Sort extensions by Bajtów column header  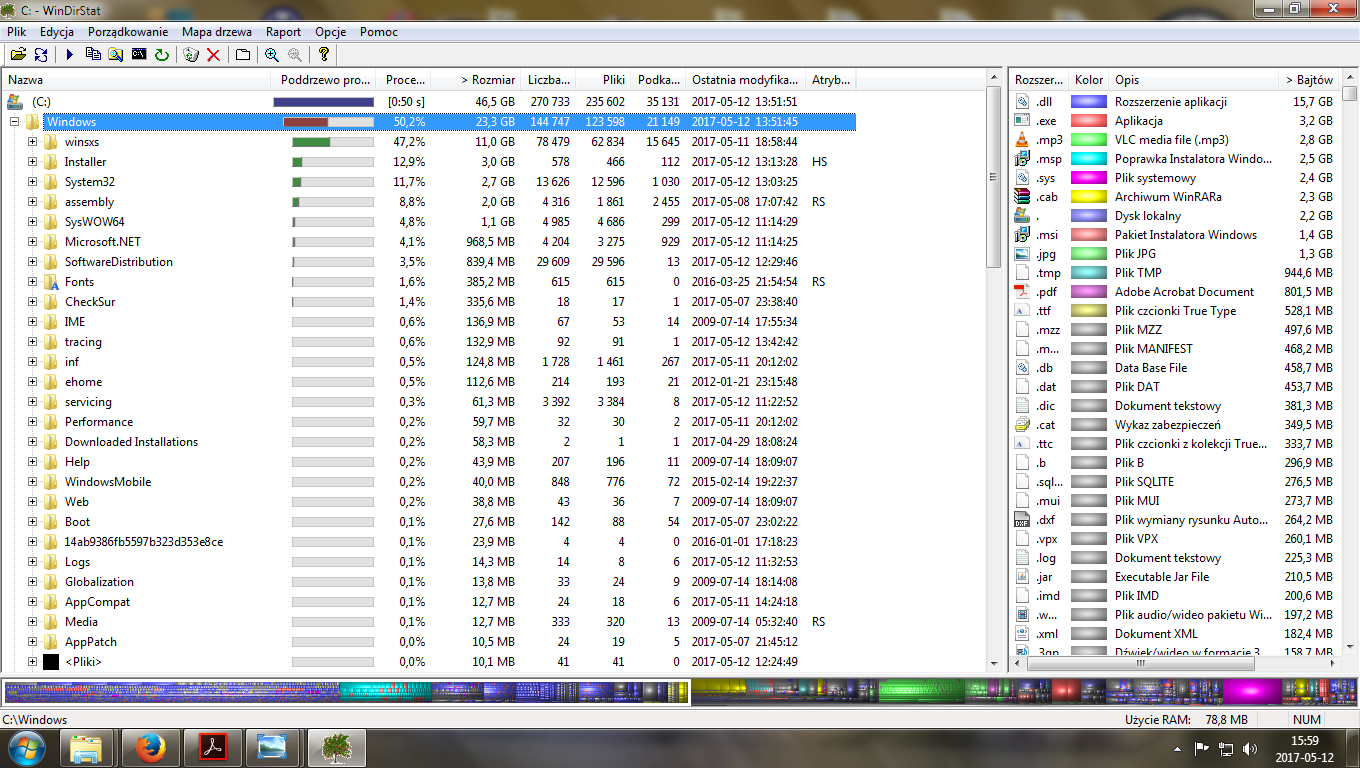tap(1308, 80)
